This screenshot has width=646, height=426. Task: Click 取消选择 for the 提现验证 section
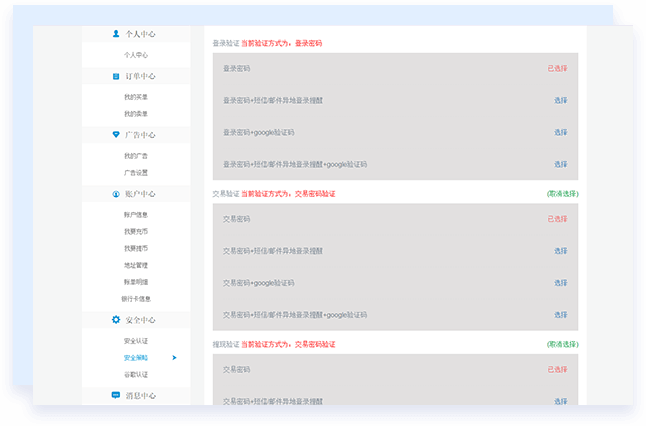pyautogui.click(x=561, y=344)
